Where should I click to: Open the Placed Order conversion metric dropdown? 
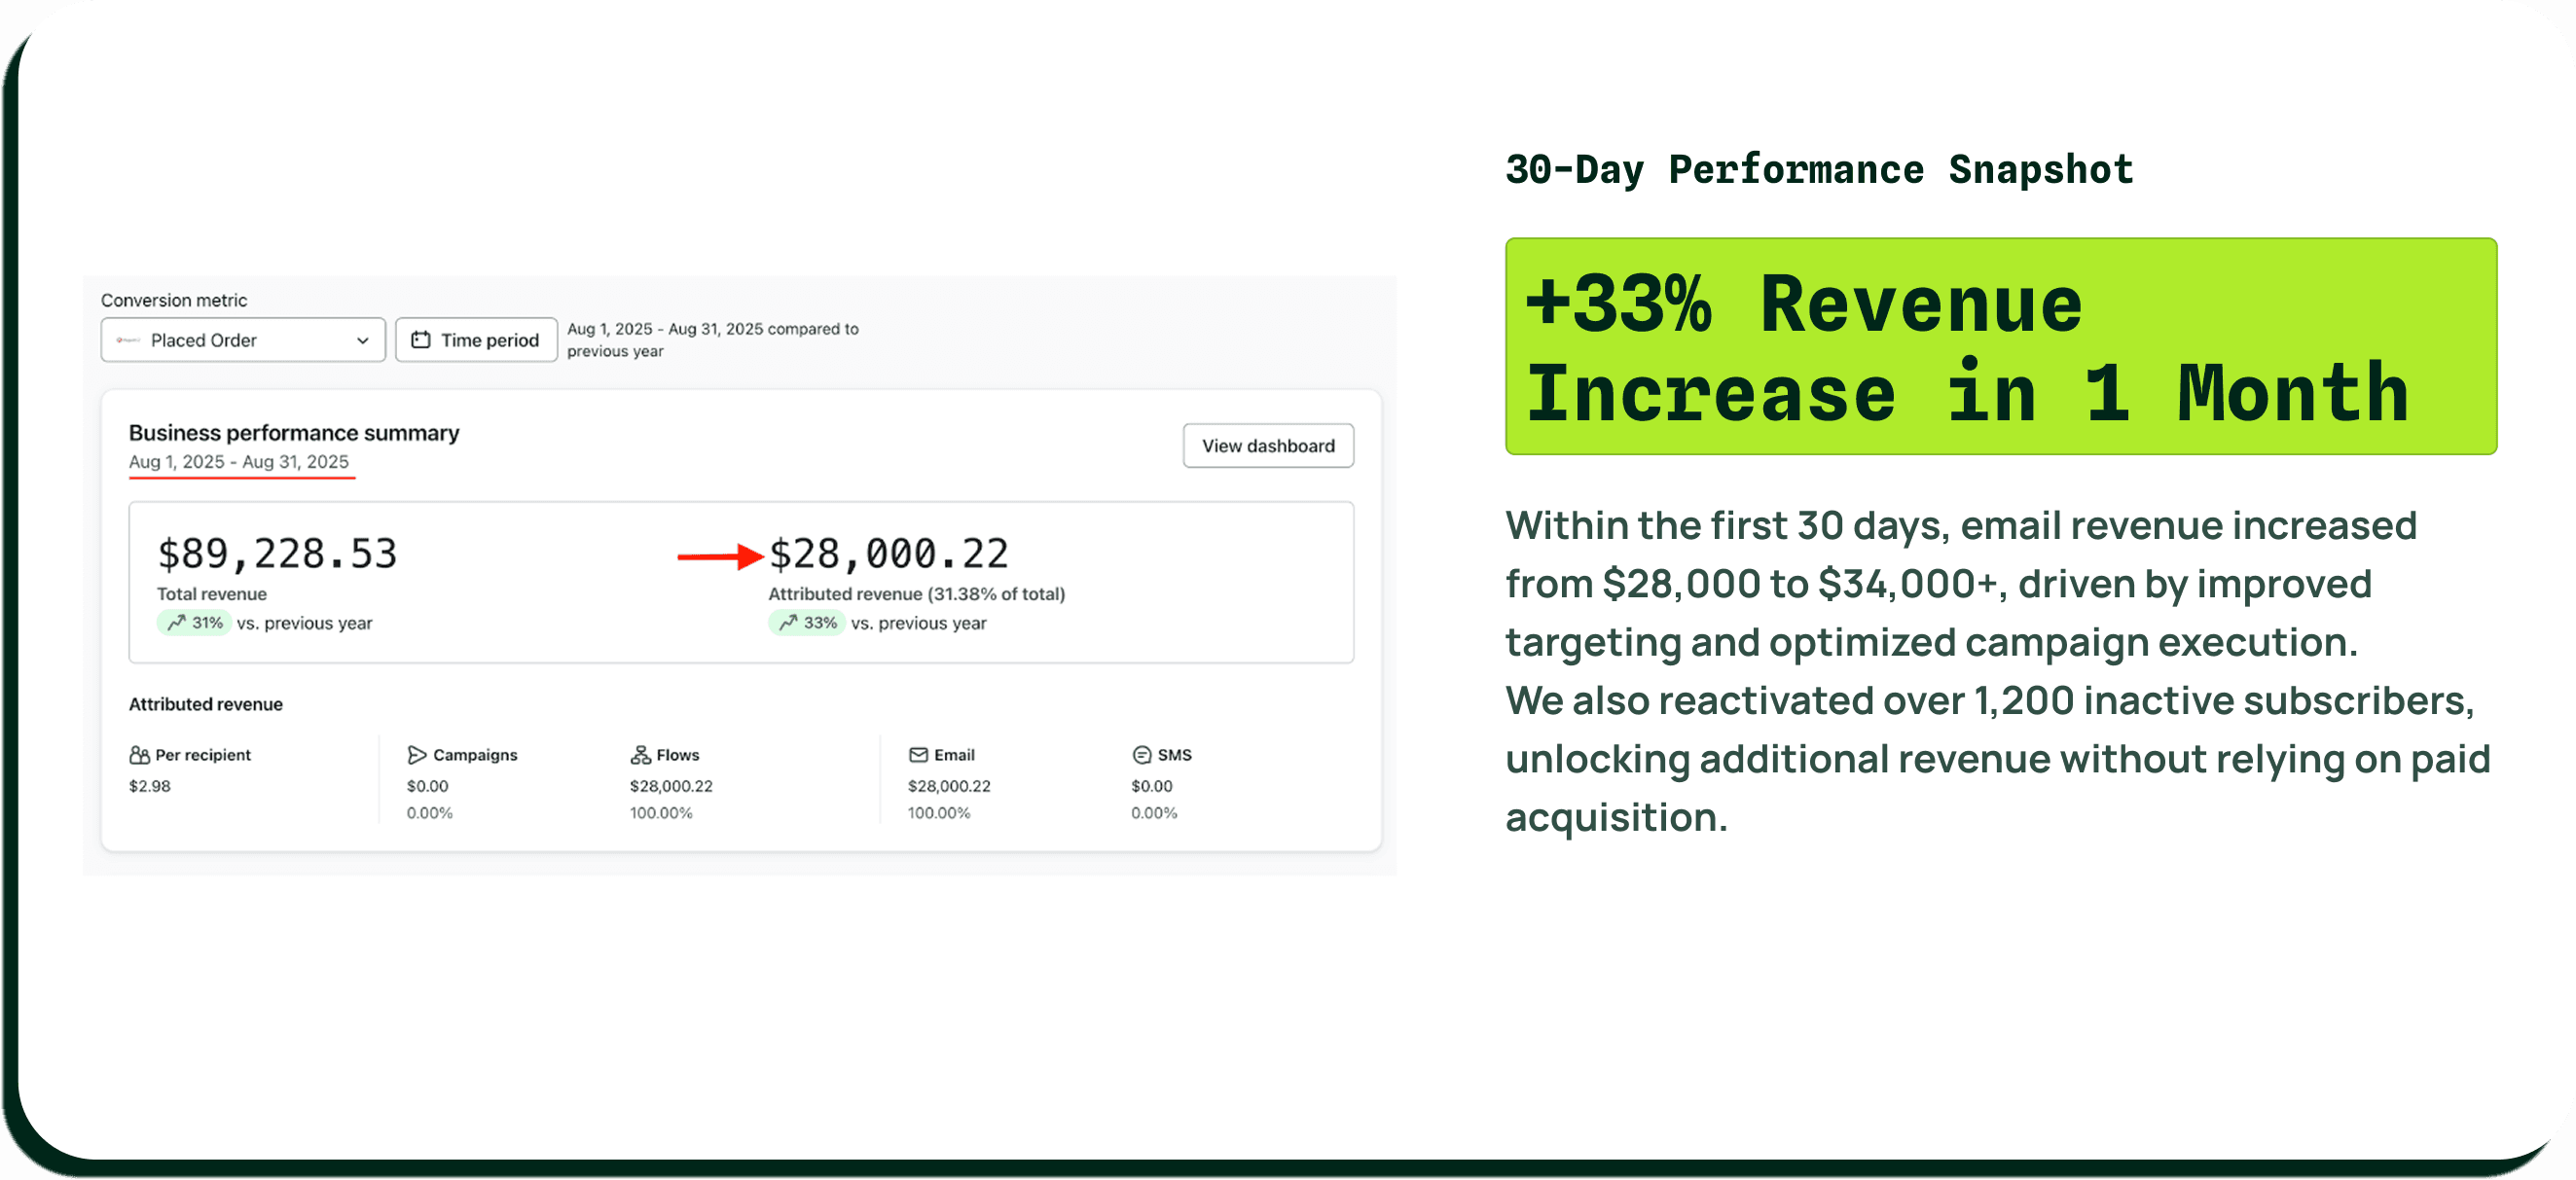(242, 340)
